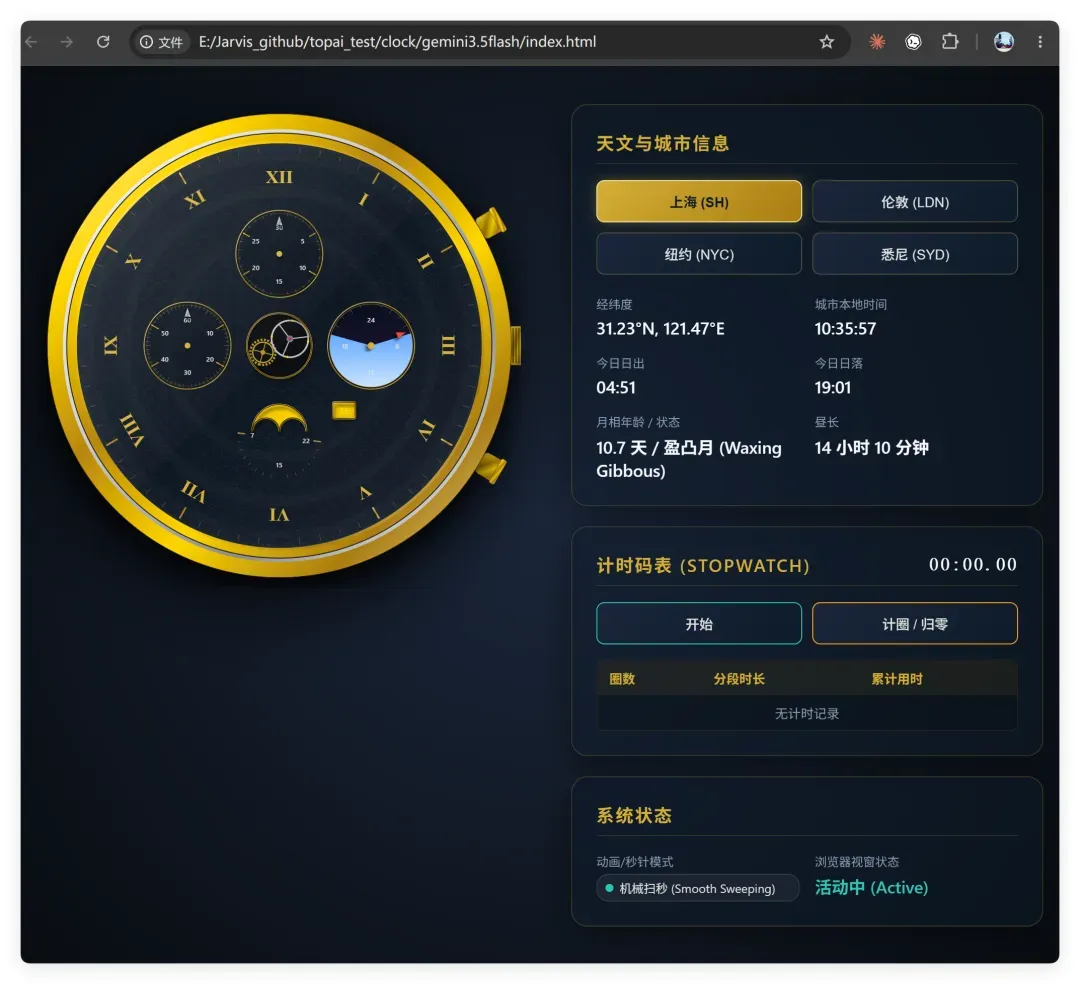Click the 计圈 / 归零 lap reset button
Viewport: 1080px width, 984px height.
[915, 623]
